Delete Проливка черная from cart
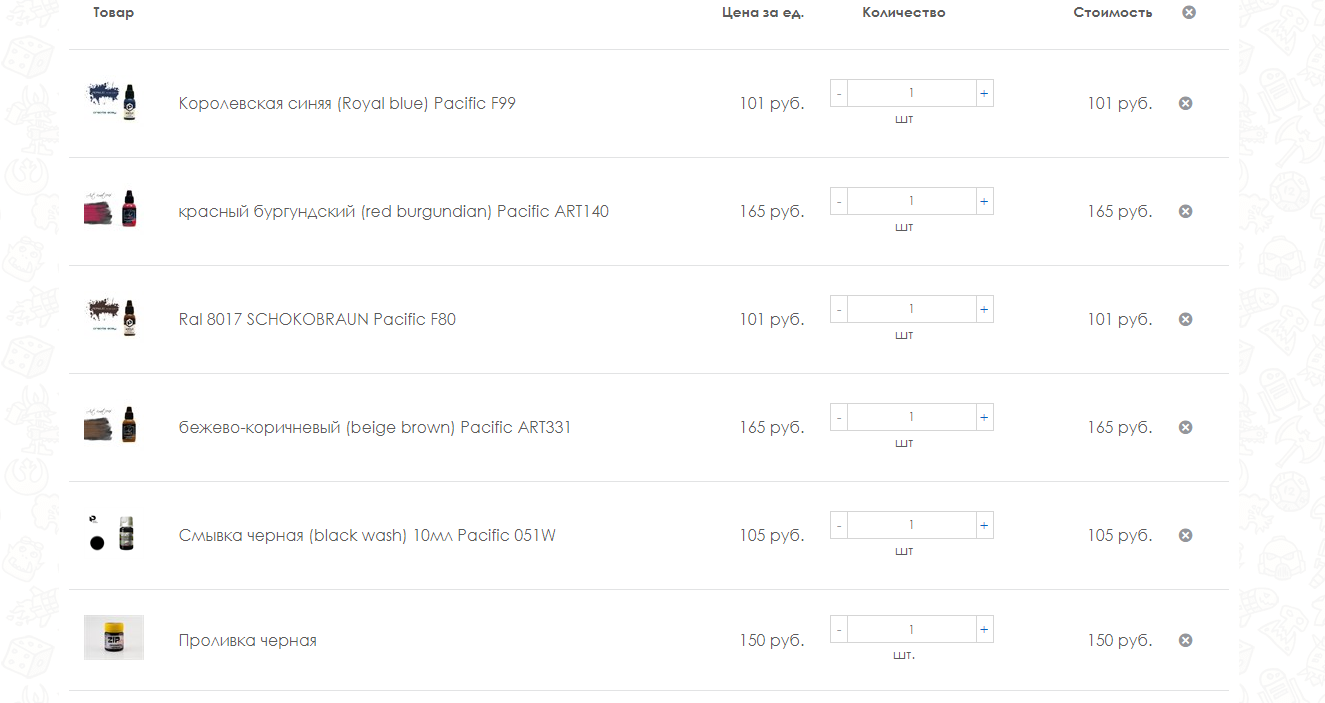The height and width of the screenshot is (703, 1325). tap(1186, 640)
